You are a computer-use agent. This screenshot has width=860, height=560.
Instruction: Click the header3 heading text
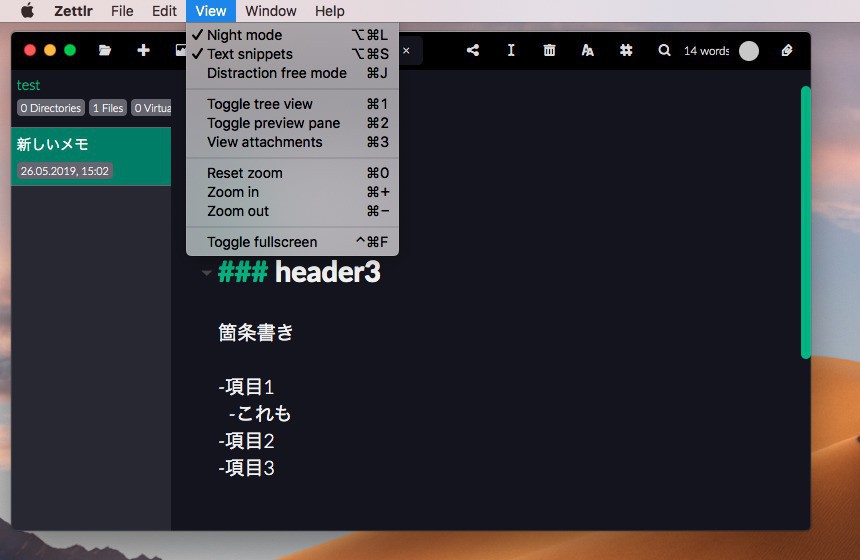[327, 272]
